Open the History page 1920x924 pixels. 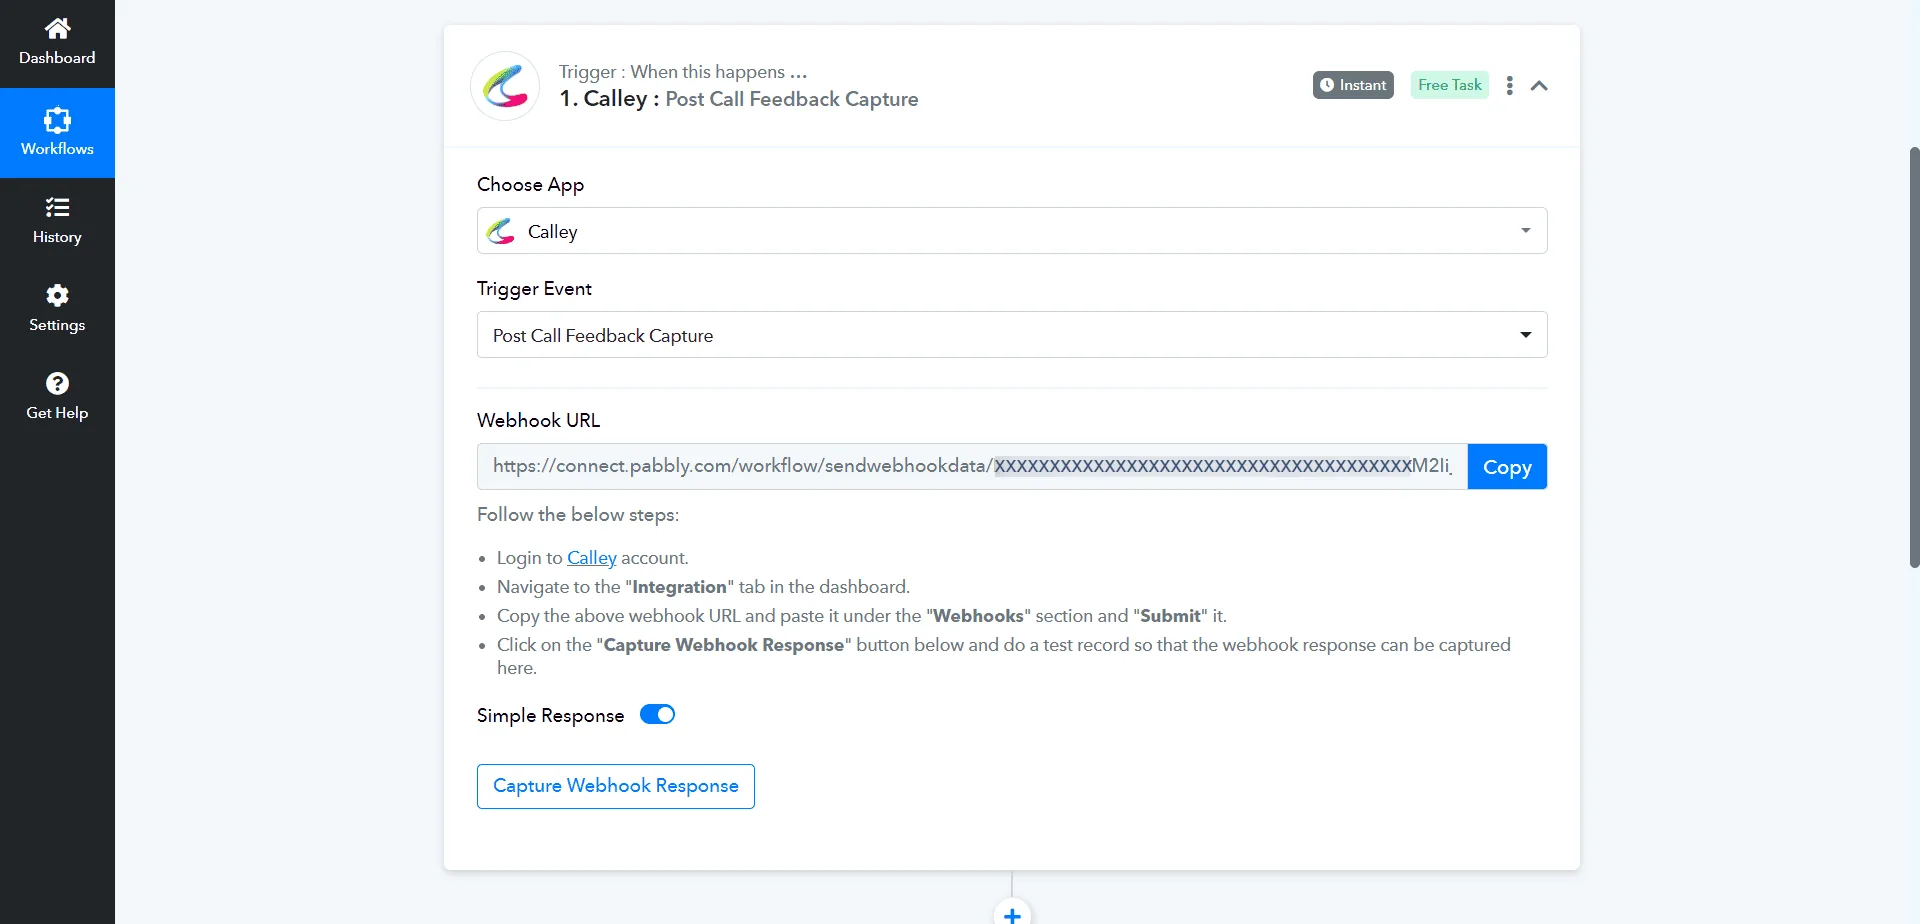tap(57, 221)
